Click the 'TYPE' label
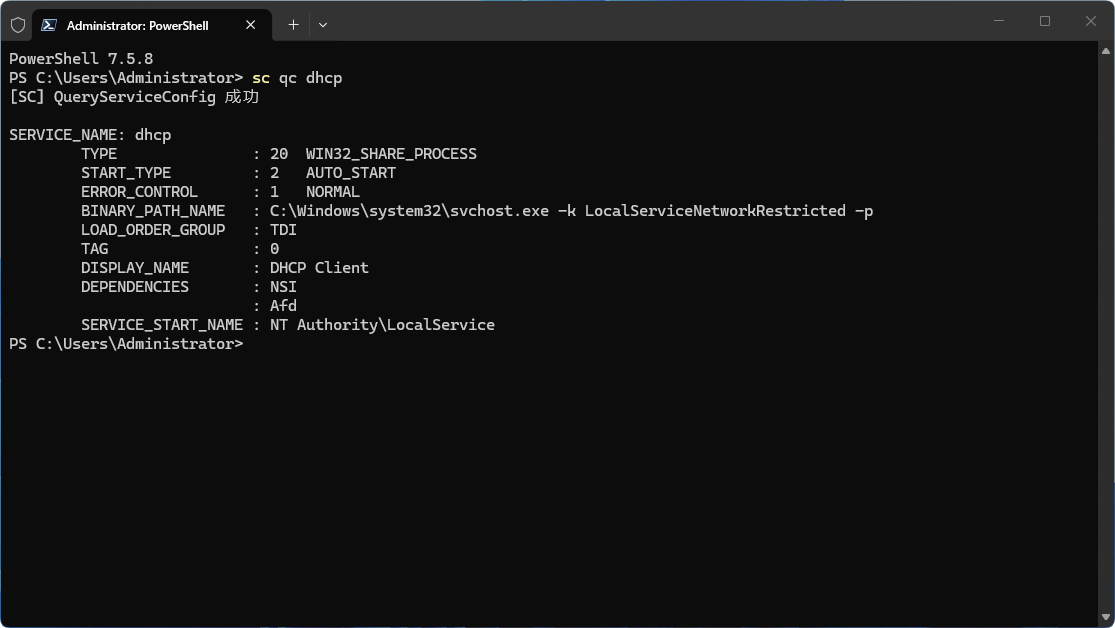This screenshot has height=628, width=1115. point(99,154)
